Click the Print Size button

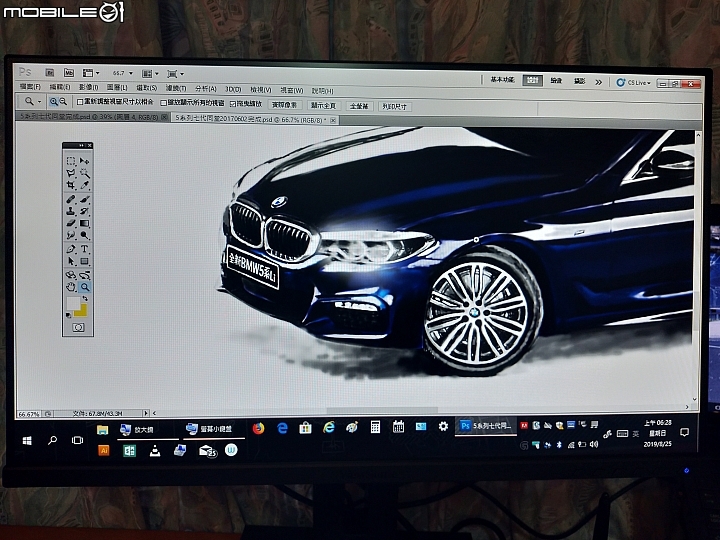394,107
